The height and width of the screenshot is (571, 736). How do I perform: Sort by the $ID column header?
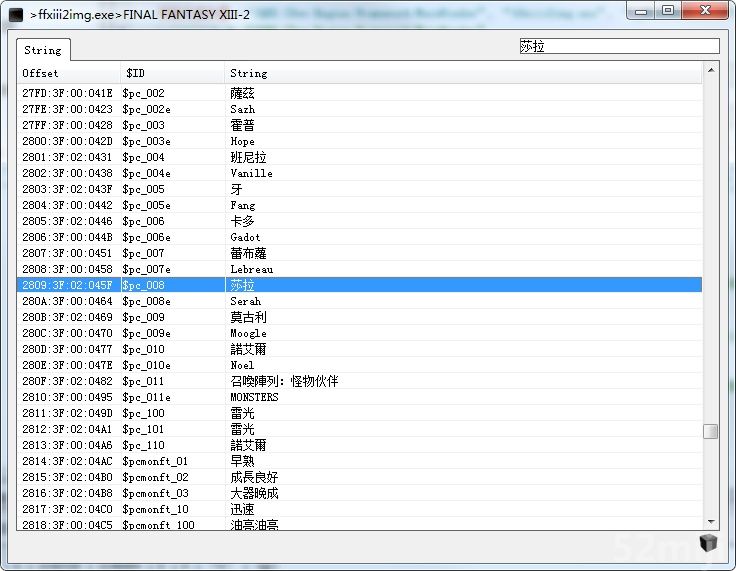(172, 73)
